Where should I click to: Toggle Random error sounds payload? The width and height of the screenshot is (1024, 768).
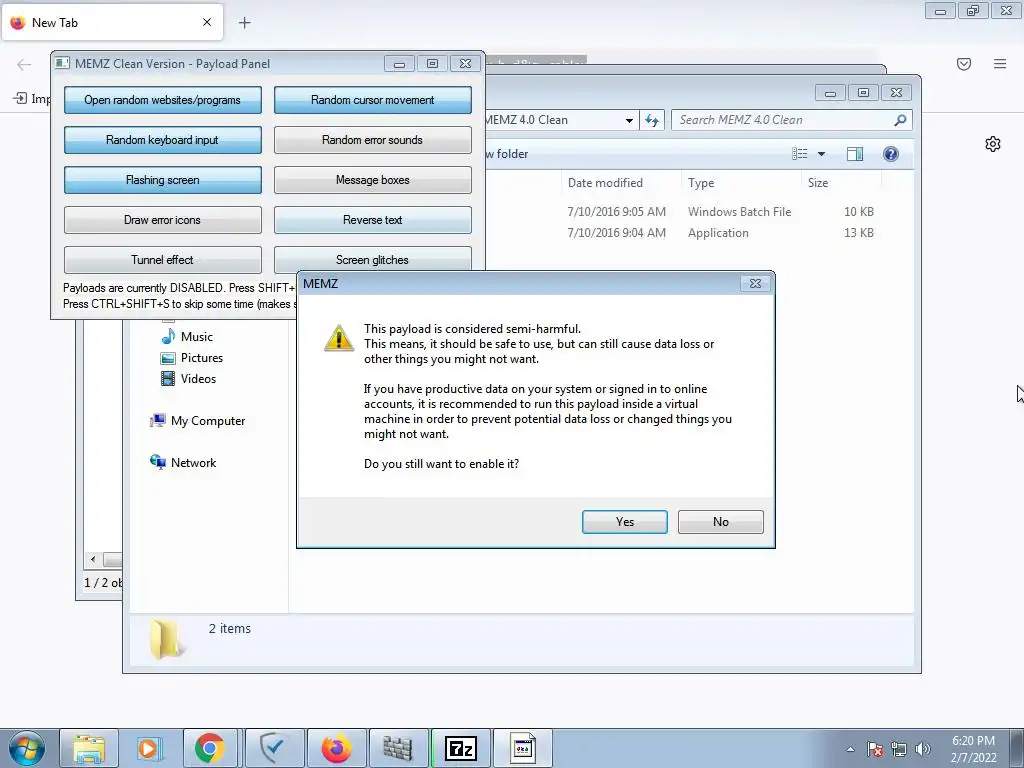[x=372, y=140]
